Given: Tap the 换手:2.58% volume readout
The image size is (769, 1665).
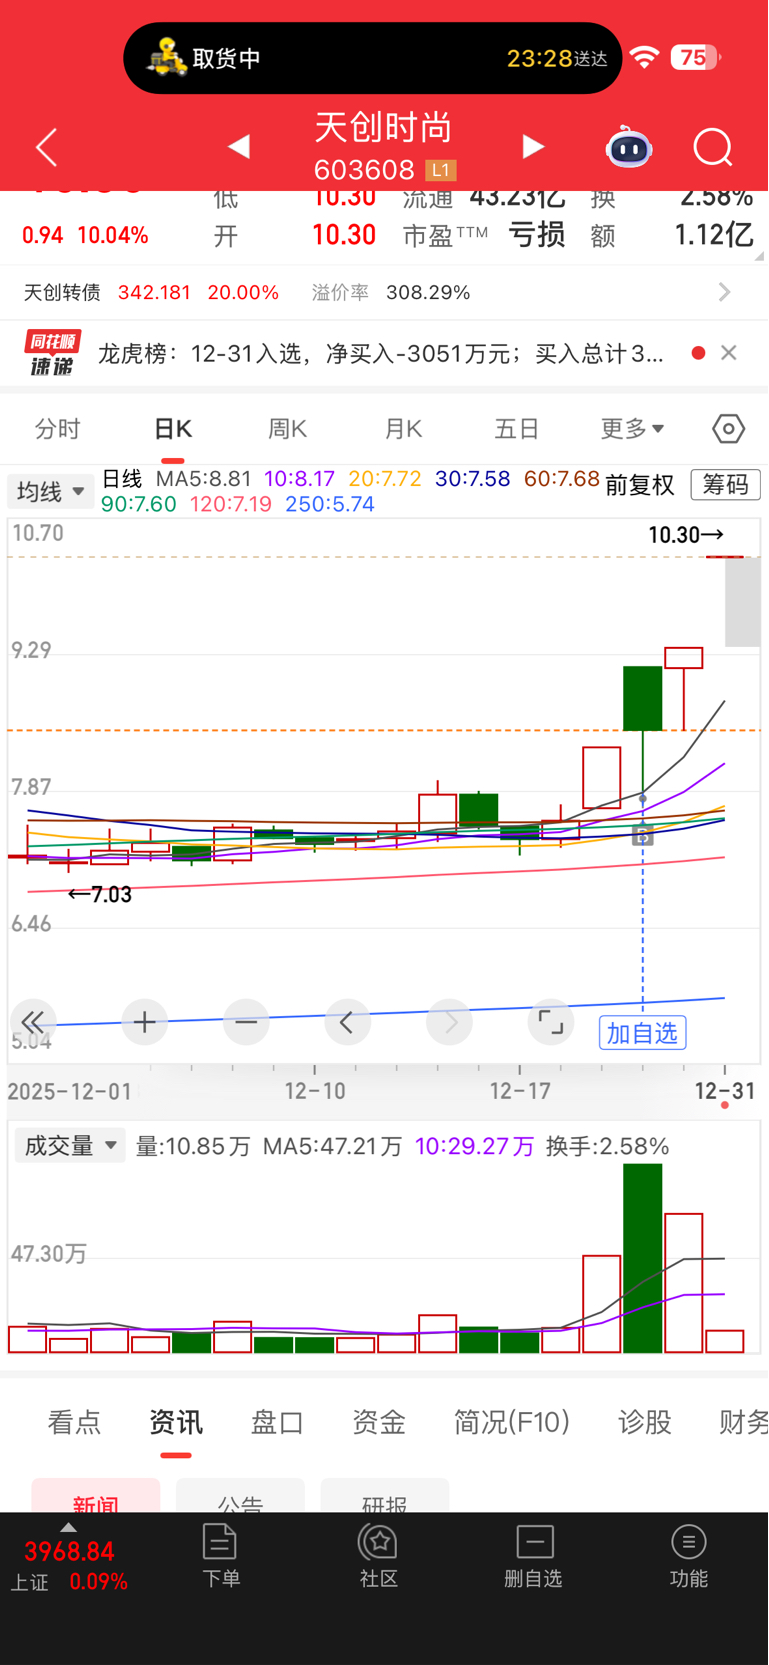Looking at the screenshot, I should (x=608, y=1146).
